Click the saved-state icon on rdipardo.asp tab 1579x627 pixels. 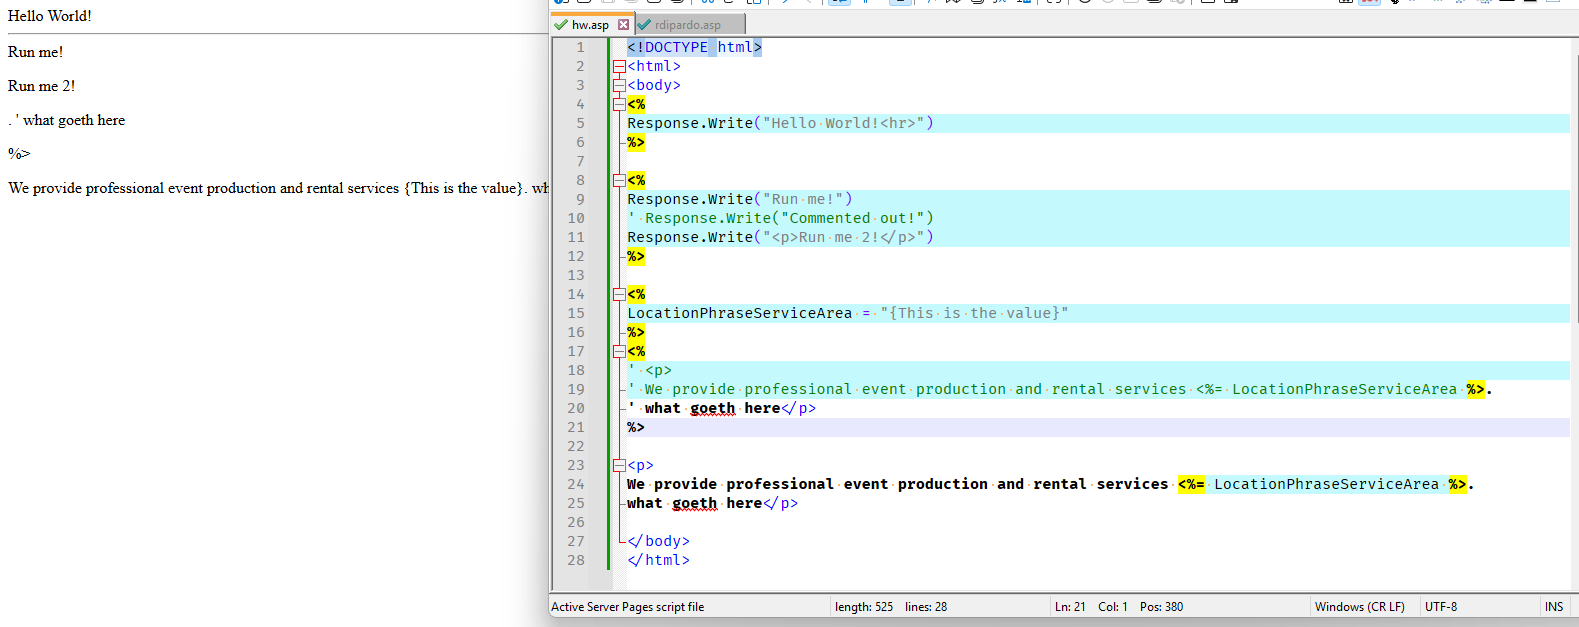tap(644, 25)
